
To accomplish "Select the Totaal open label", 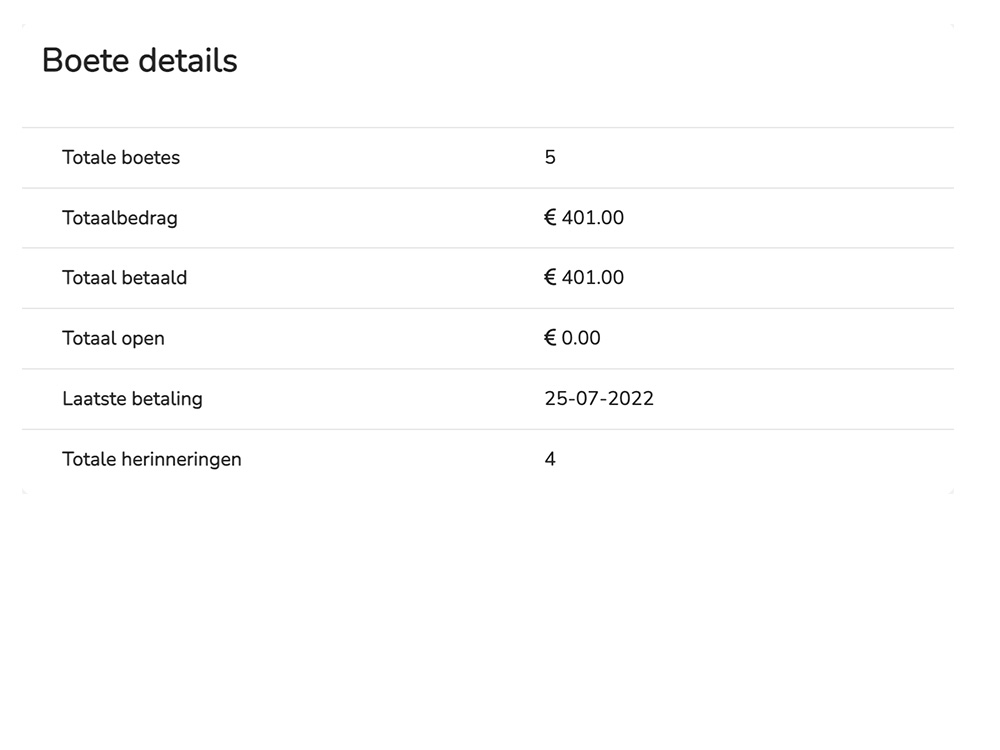I will pos(114,339).
